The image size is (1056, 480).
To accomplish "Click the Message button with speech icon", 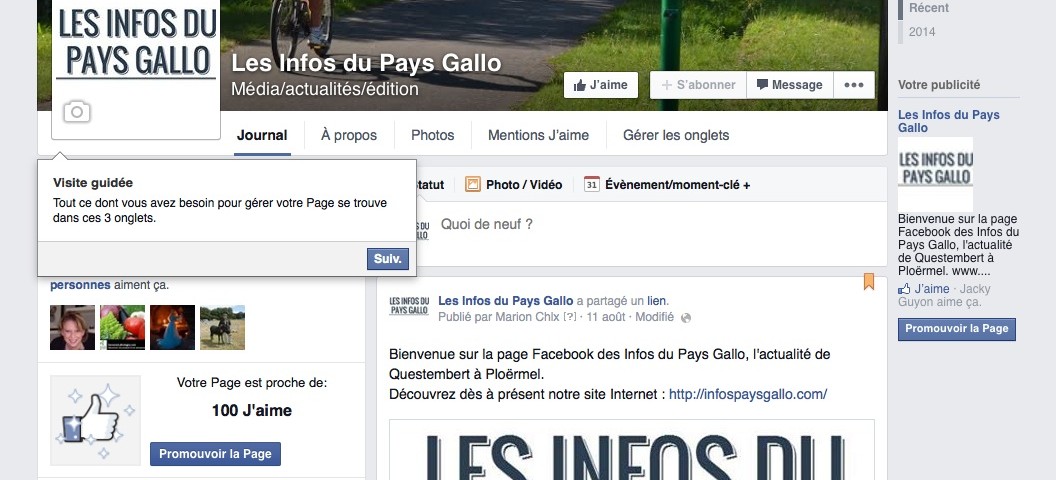I will click(789, 85).
